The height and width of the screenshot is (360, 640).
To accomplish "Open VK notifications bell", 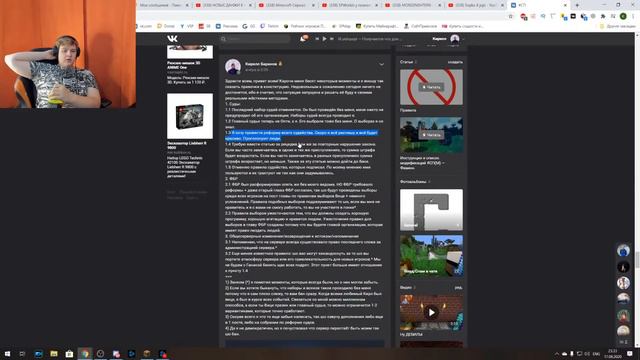I will coord(304,38).
